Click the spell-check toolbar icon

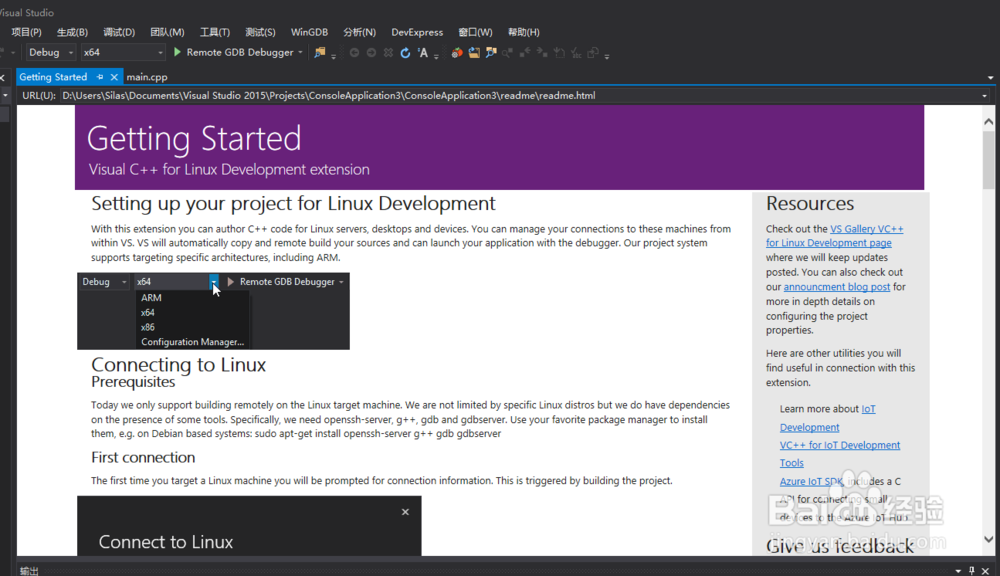tap(575, 52)
